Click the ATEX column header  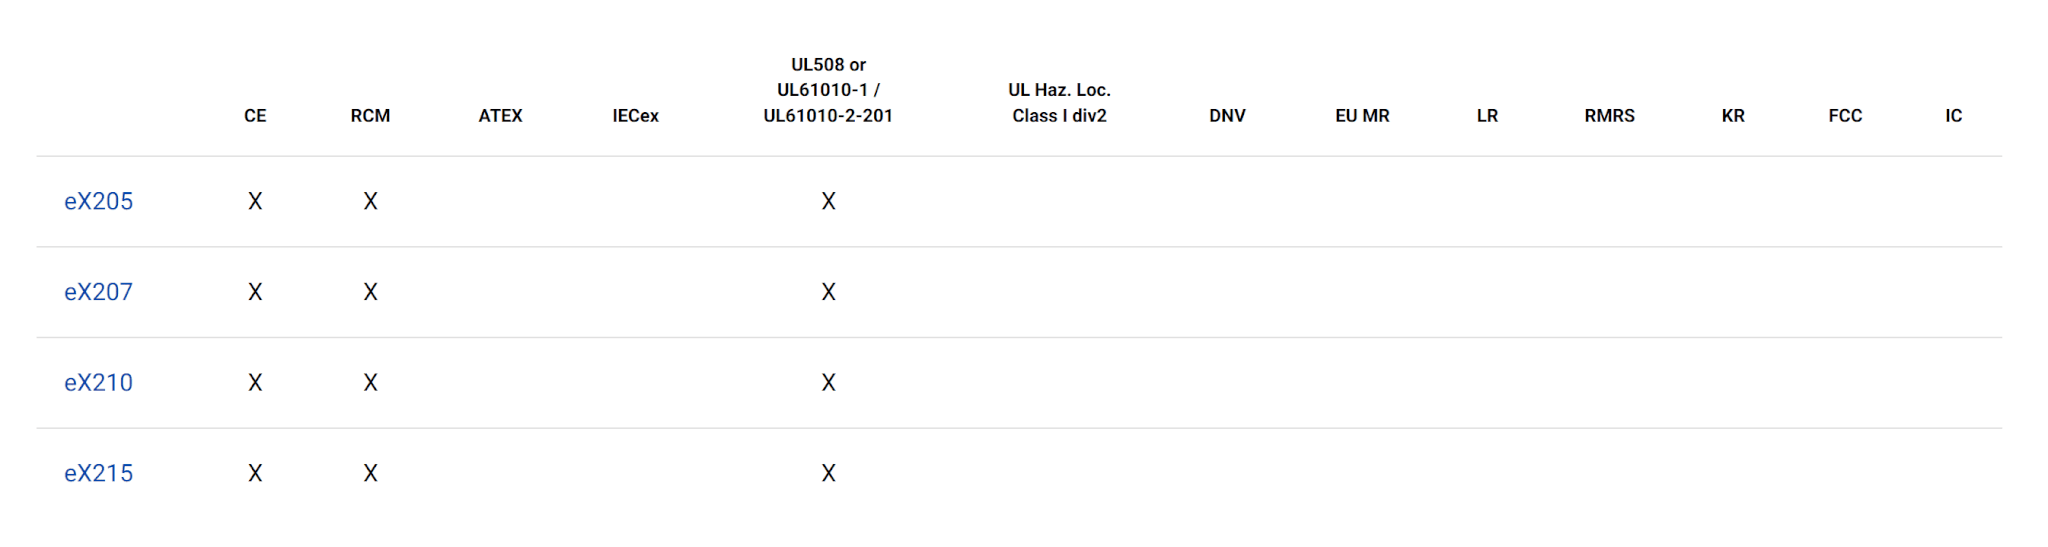point(500,116)
